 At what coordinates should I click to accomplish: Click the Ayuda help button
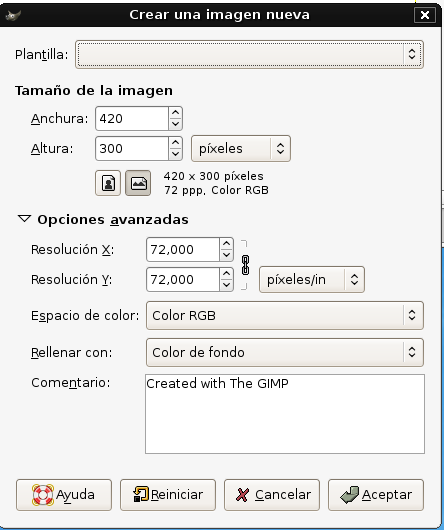pyautogui.click(x=64, y=495)
